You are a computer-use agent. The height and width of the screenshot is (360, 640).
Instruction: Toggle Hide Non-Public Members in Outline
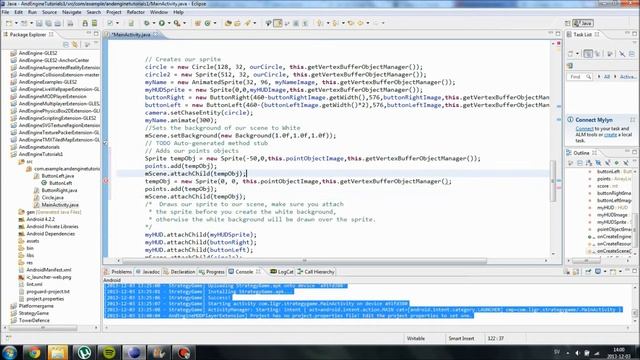[x=617, y=163]
